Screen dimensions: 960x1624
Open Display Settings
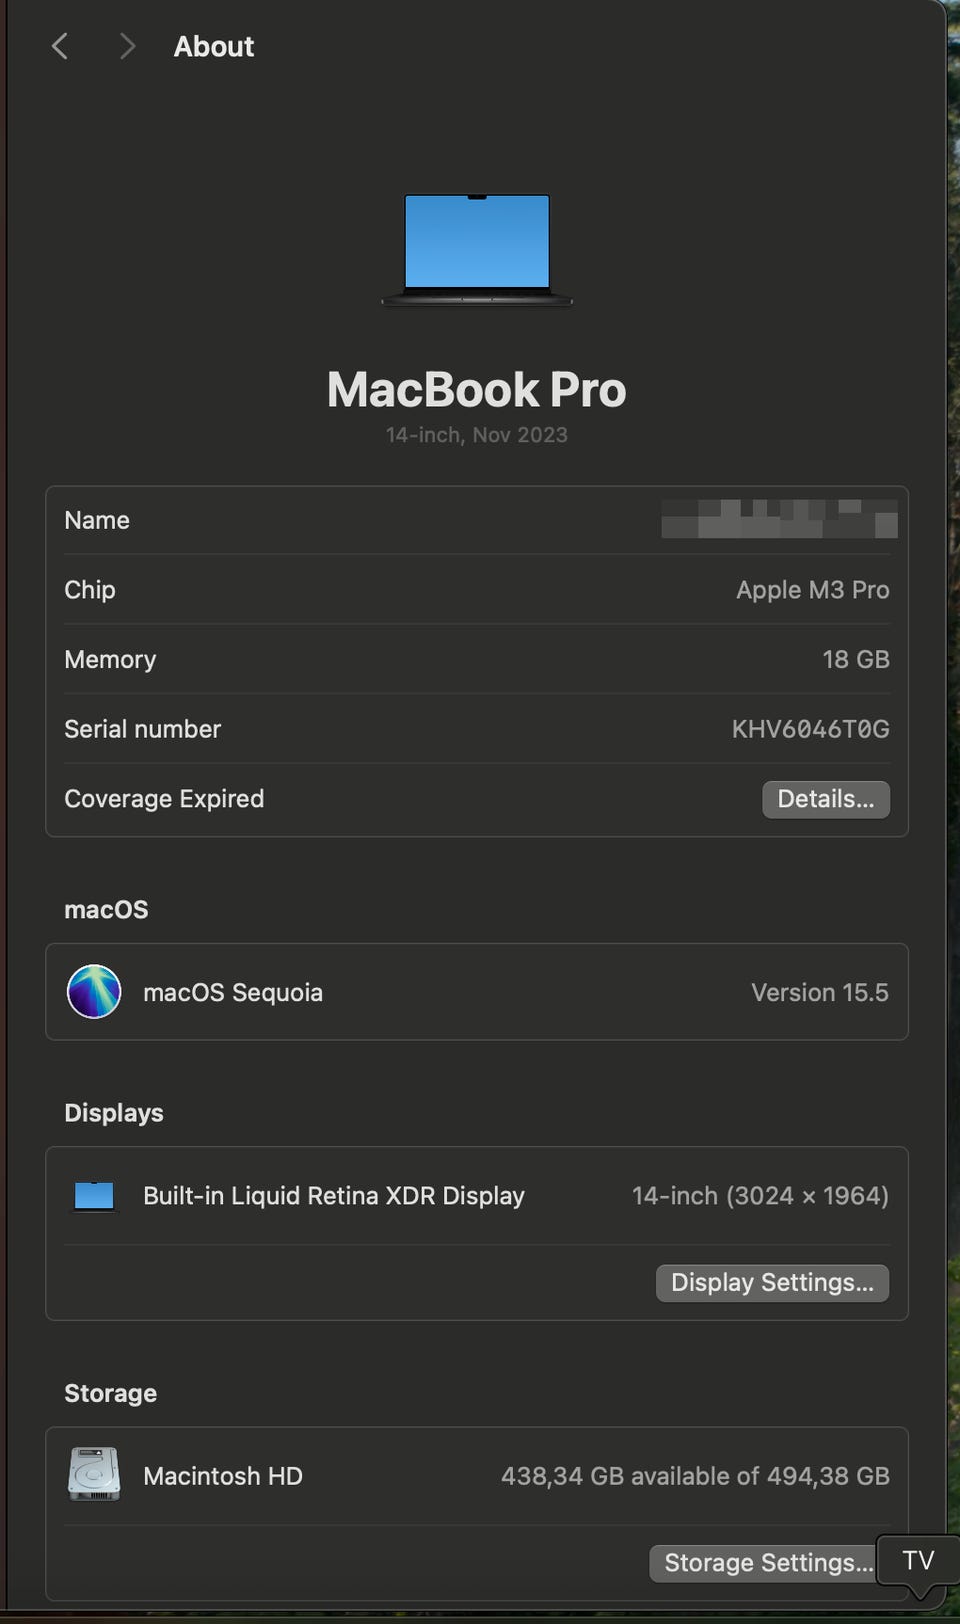coord(772,1283)
